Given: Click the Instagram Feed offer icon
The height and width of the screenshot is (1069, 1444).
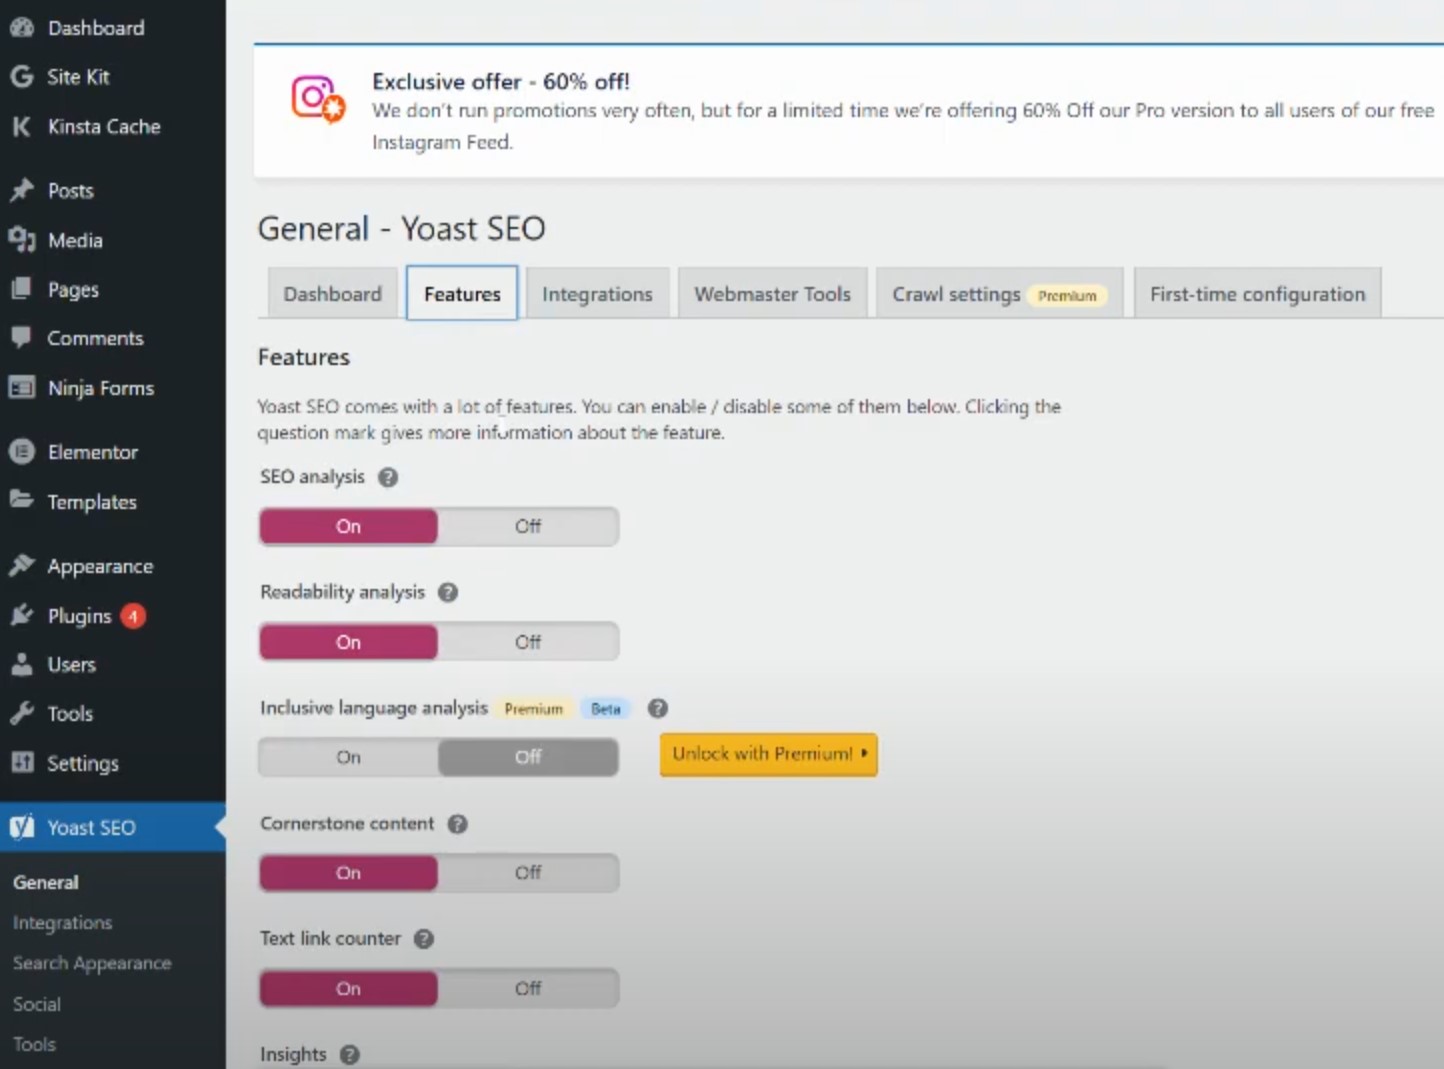Looking at the screenshot, I should pyautogui.click(x=318, y=100).
